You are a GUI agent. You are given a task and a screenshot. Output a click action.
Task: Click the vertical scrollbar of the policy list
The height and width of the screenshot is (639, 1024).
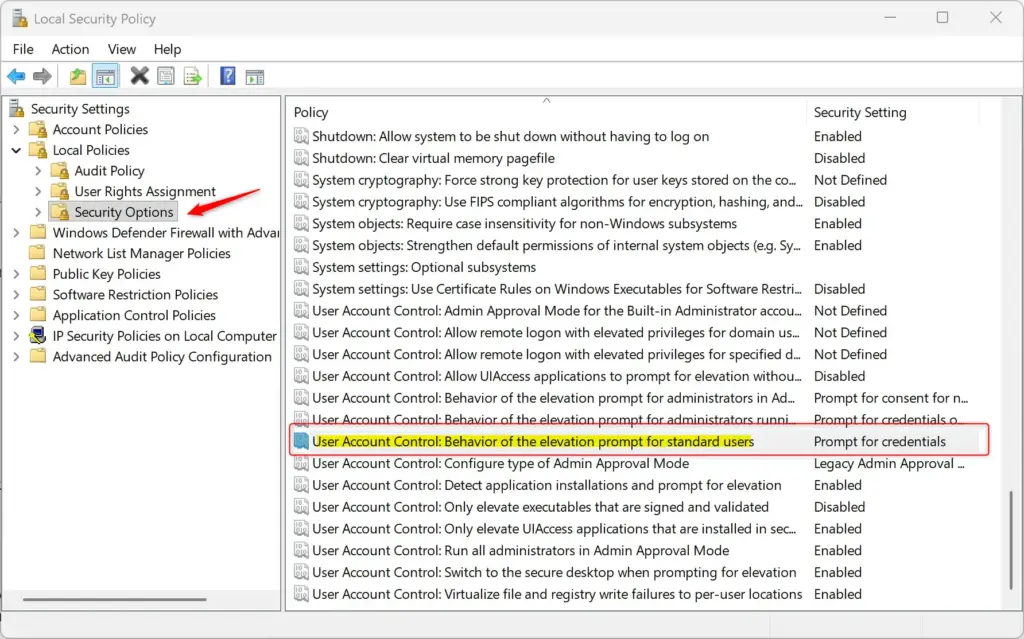coord(1011,539)
